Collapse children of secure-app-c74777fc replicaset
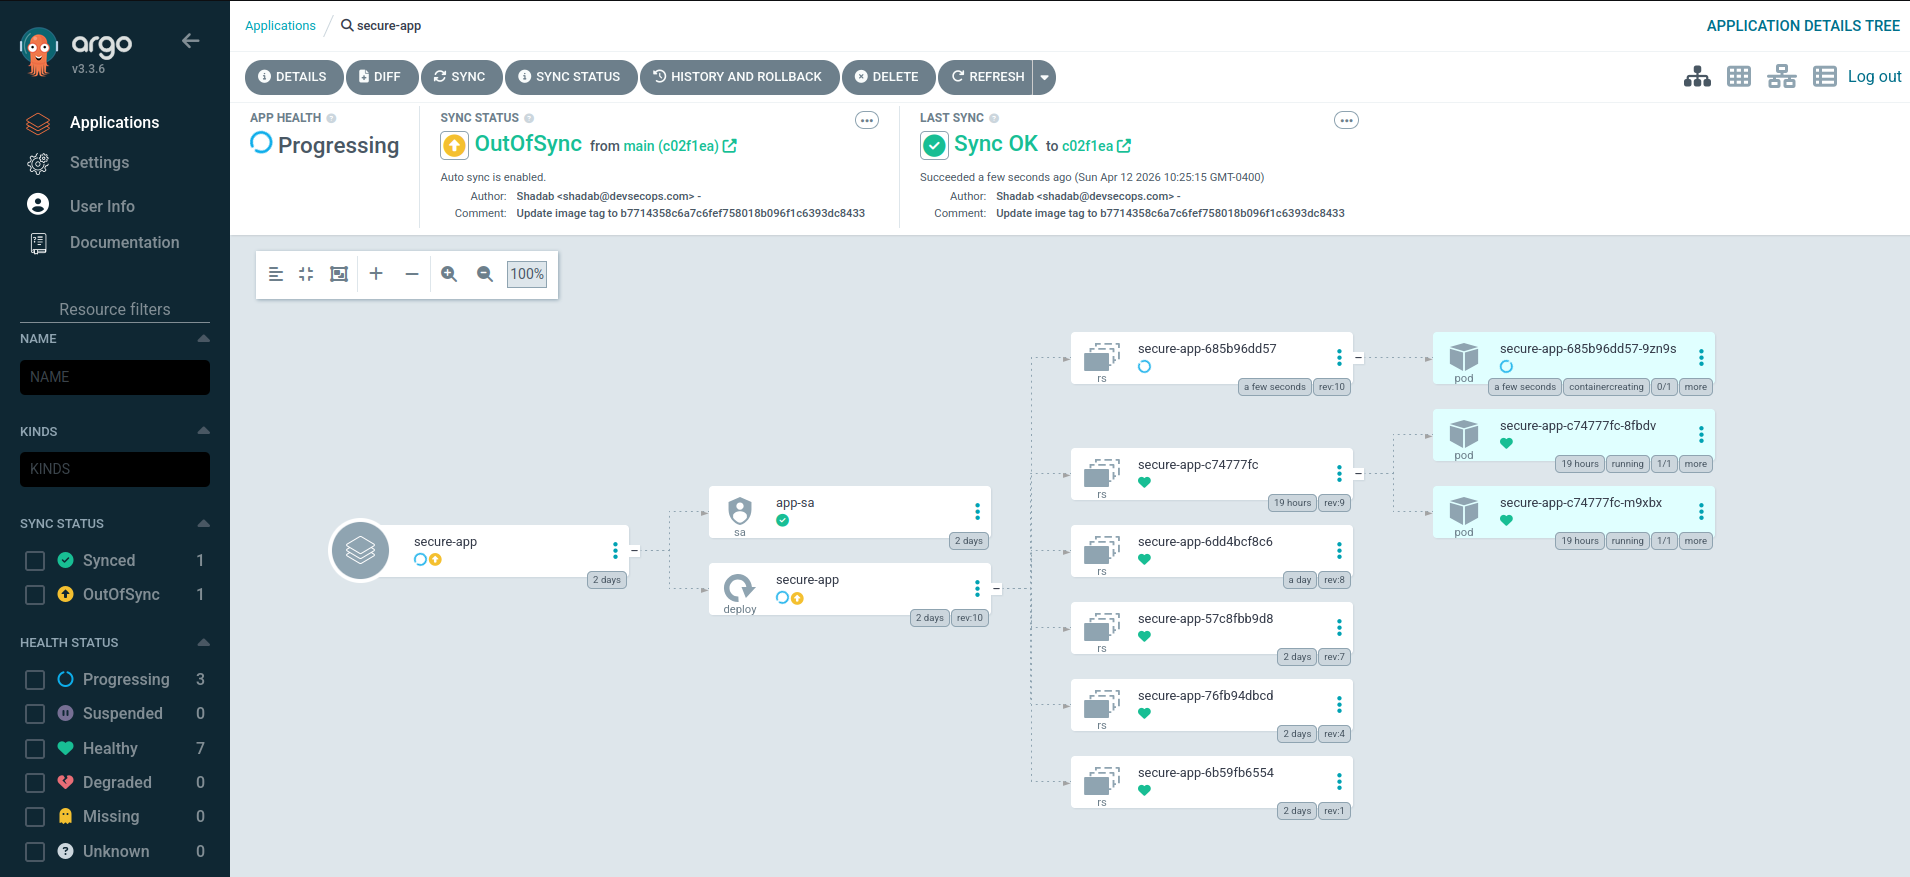 pyautogui.click(x=1358, y=473)
